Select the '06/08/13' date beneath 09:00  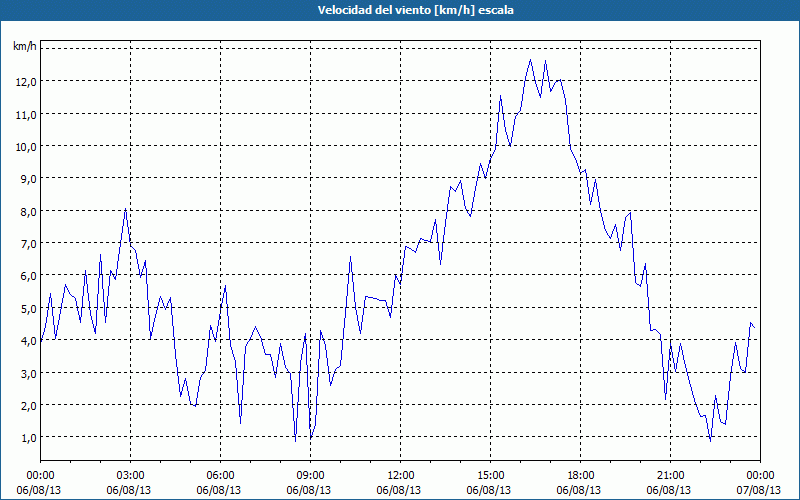pyautogui.click(x=309, y=490)
